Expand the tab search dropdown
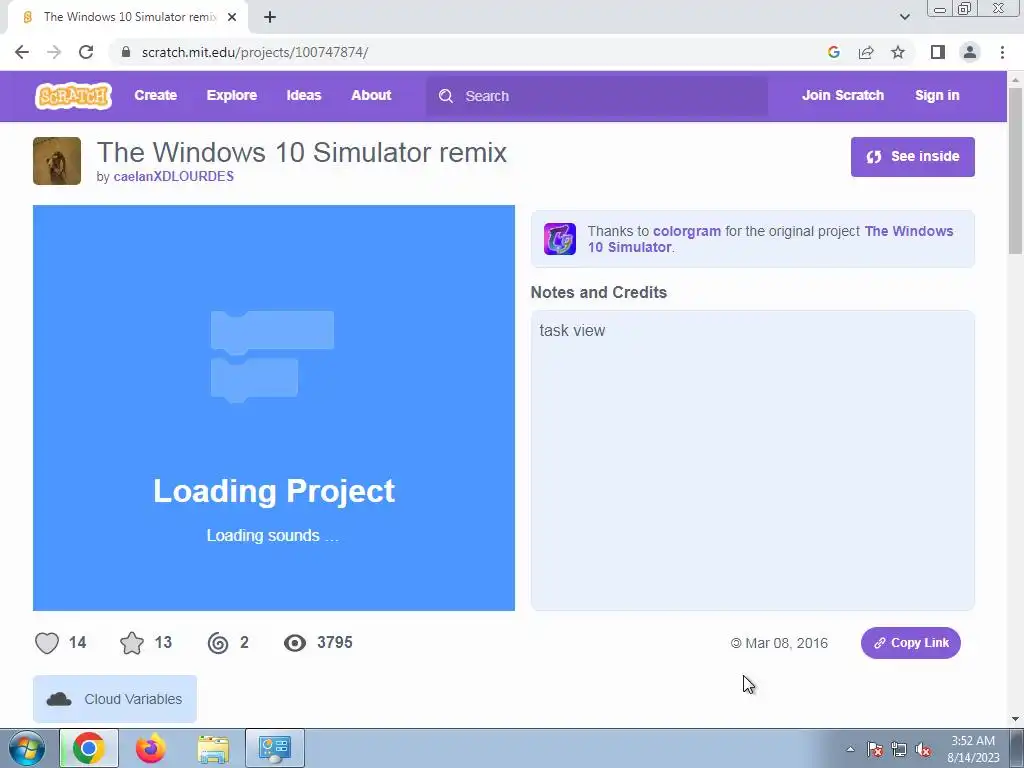The width and height of the screenshot is (1024, 768). click(904, 17)
